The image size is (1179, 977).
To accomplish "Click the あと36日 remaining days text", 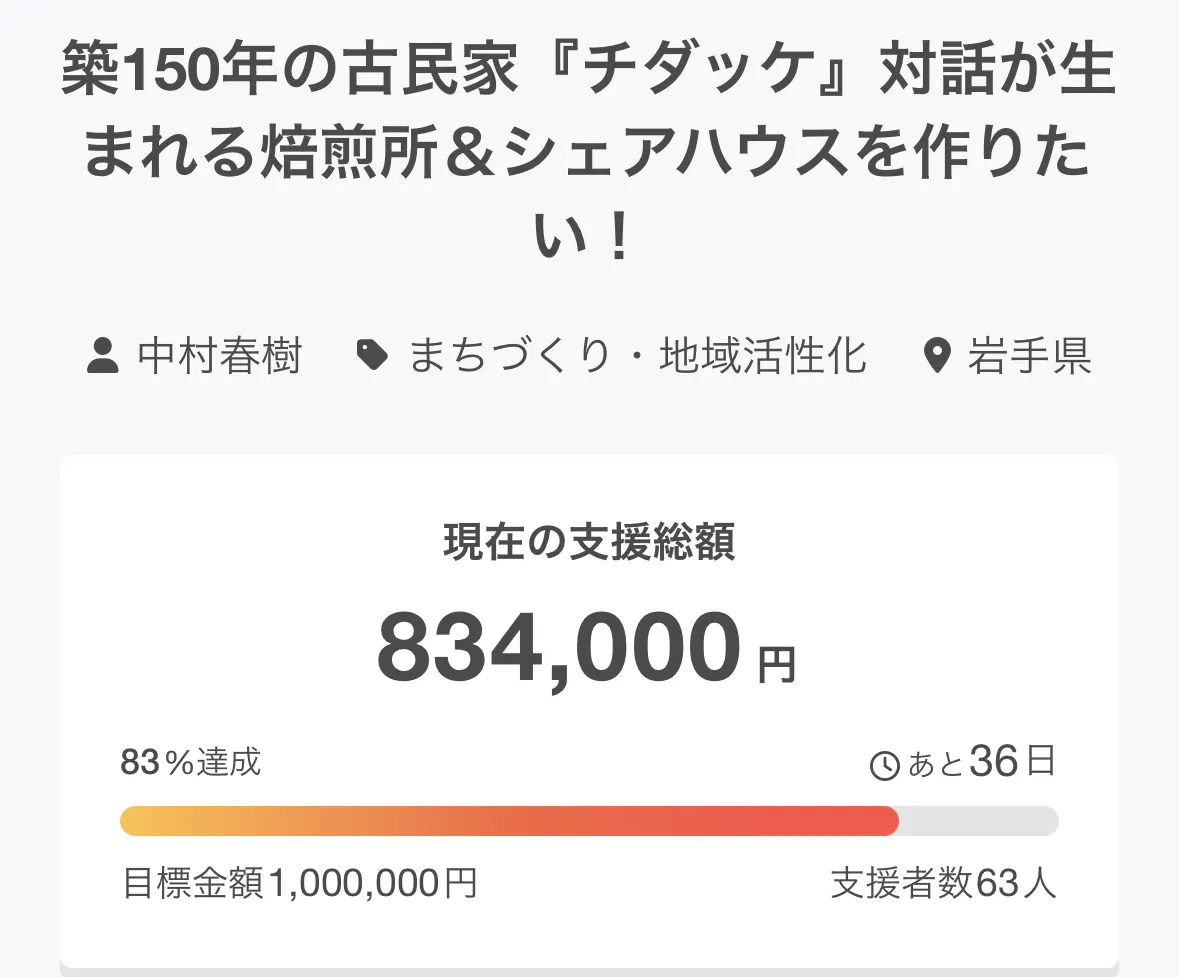I will (981, 763).
